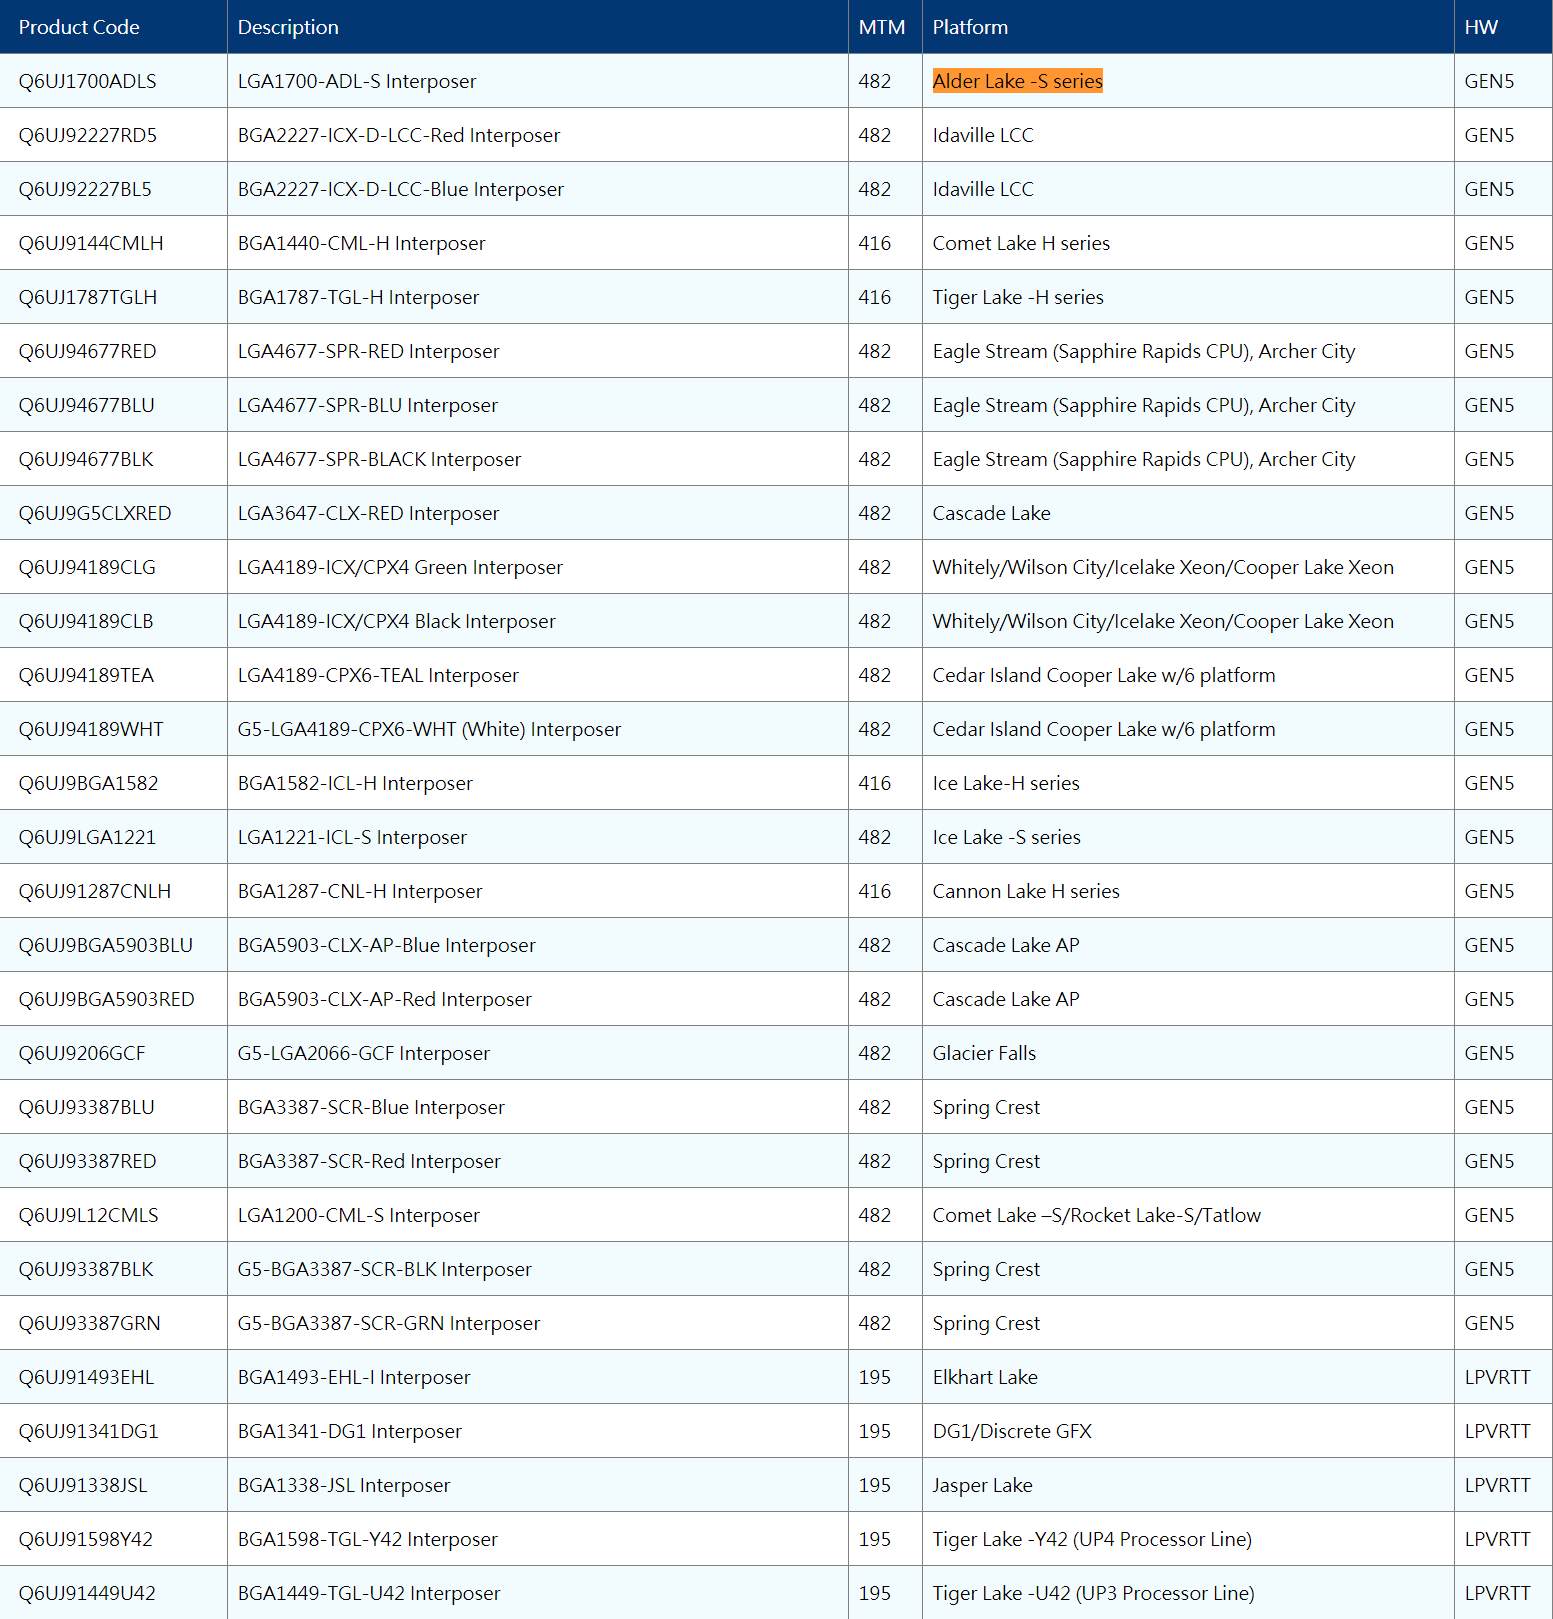Image resolution: width=1553 pixels, height=1619 pixels.
Task: Click Tiger Lake -H series platform cell
Action: pyautogui.click(x=1018, y=297)
